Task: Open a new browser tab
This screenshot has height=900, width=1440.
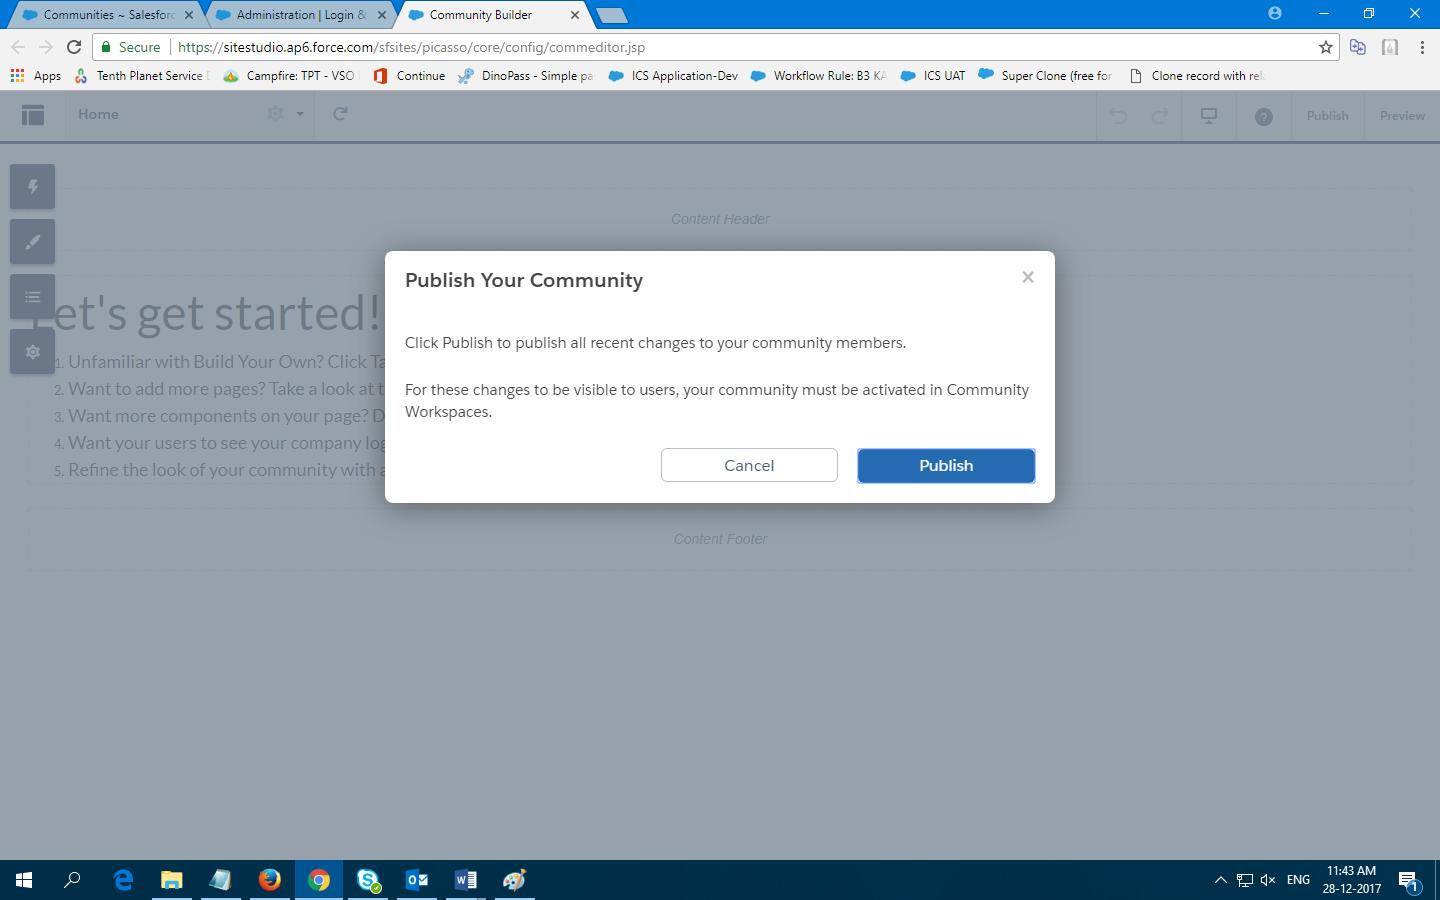Action: [x=611, y=15]
